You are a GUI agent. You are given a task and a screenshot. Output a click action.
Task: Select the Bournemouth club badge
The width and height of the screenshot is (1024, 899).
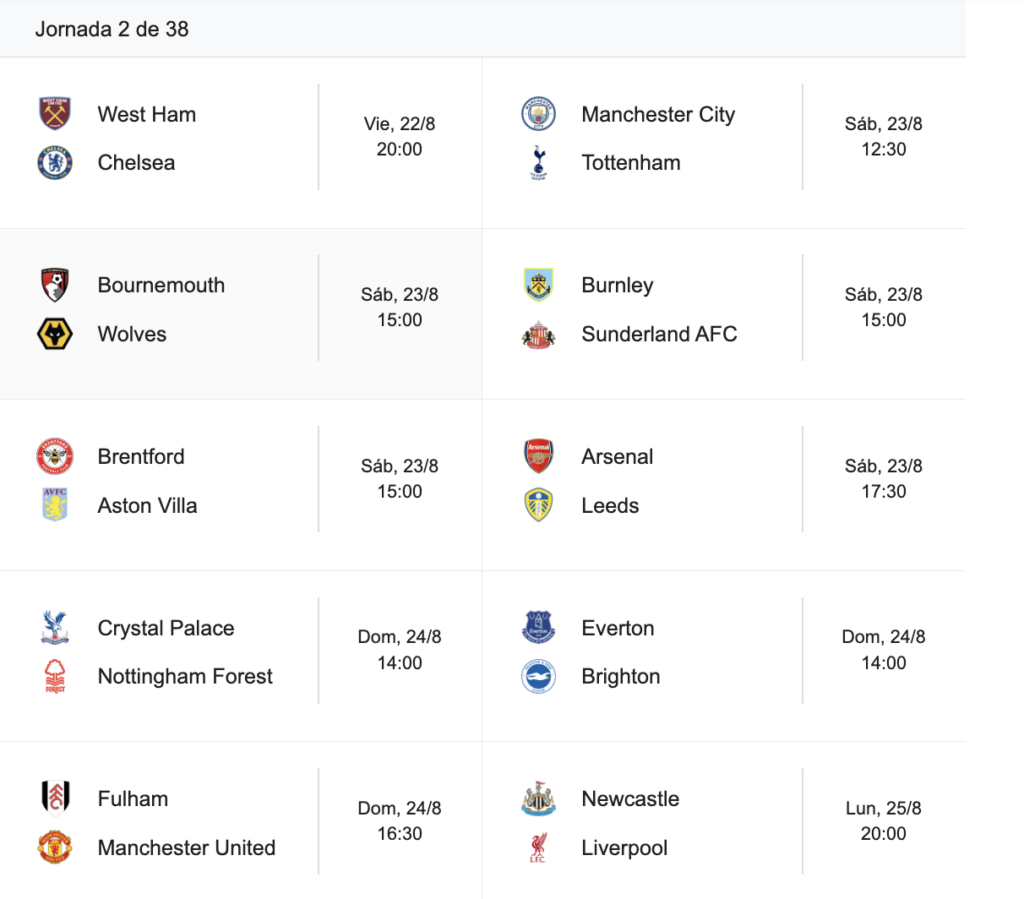click(55, 285)
